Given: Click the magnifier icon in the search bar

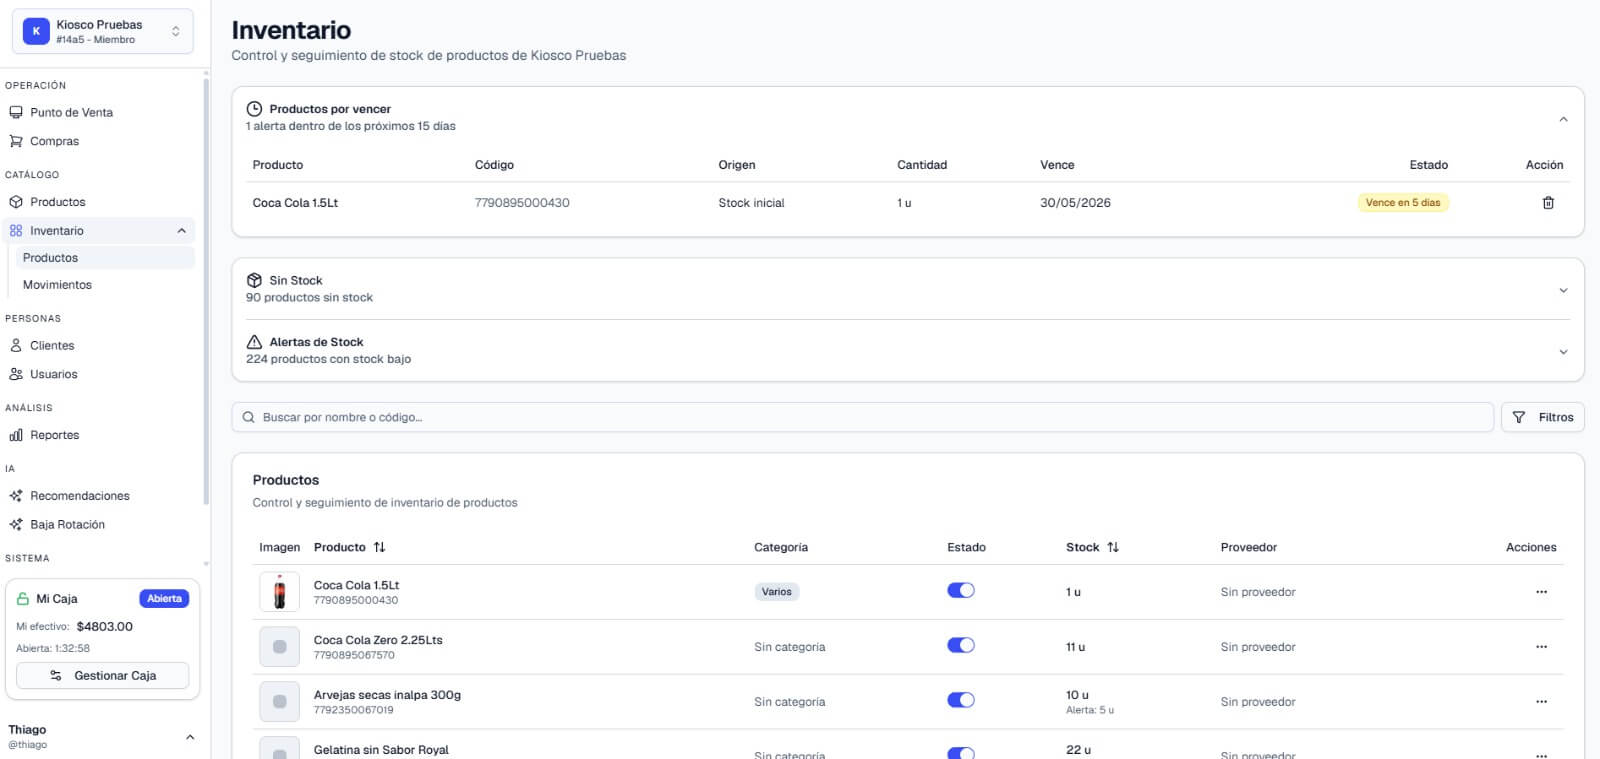Looking at the screenshot, I should pos(249,418).
